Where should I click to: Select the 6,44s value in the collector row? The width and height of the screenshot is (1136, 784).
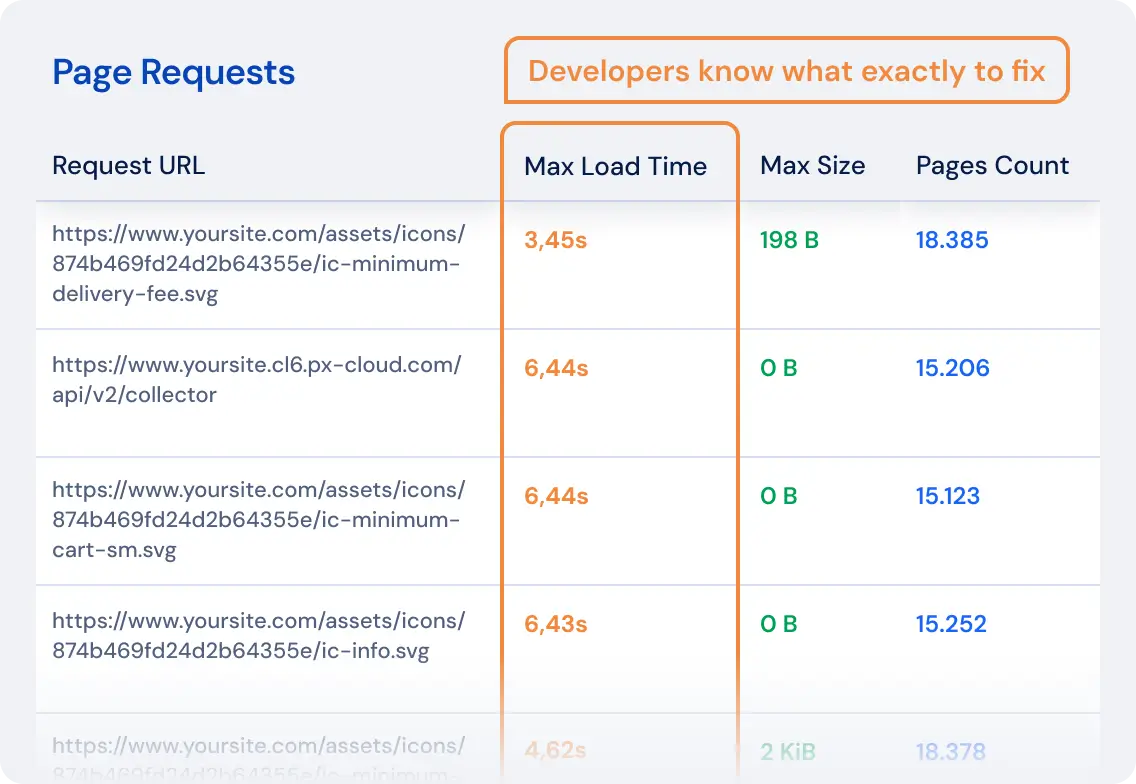point(556,368)
